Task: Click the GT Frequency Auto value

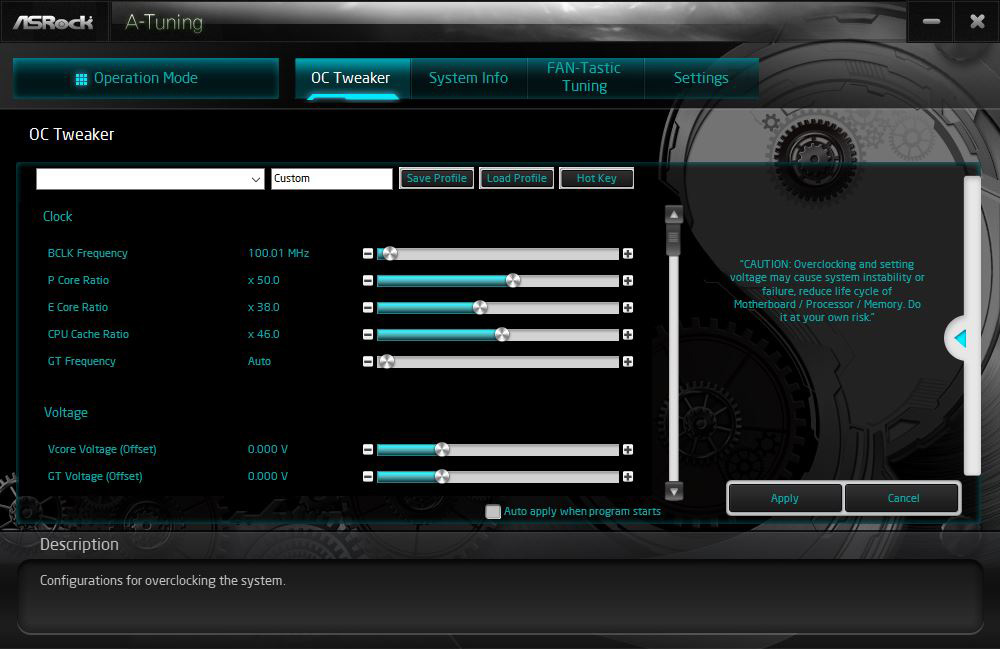Action: (259, 361)
